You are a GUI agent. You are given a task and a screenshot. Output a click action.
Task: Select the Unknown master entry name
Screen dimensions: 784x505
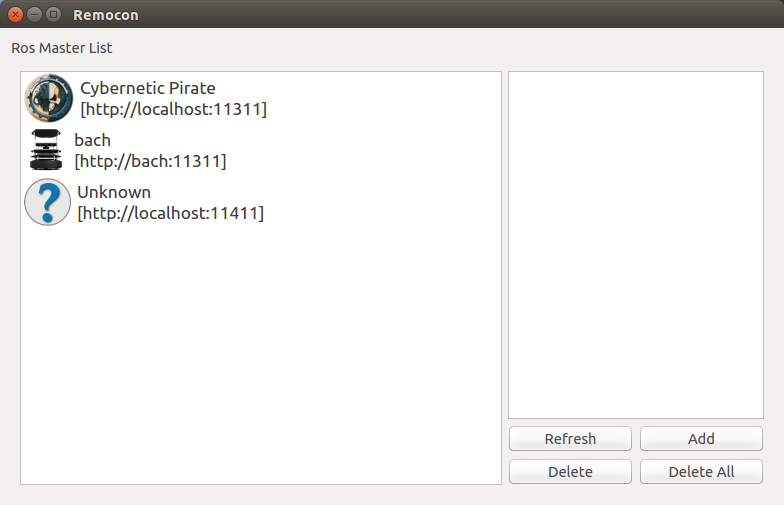114,192
